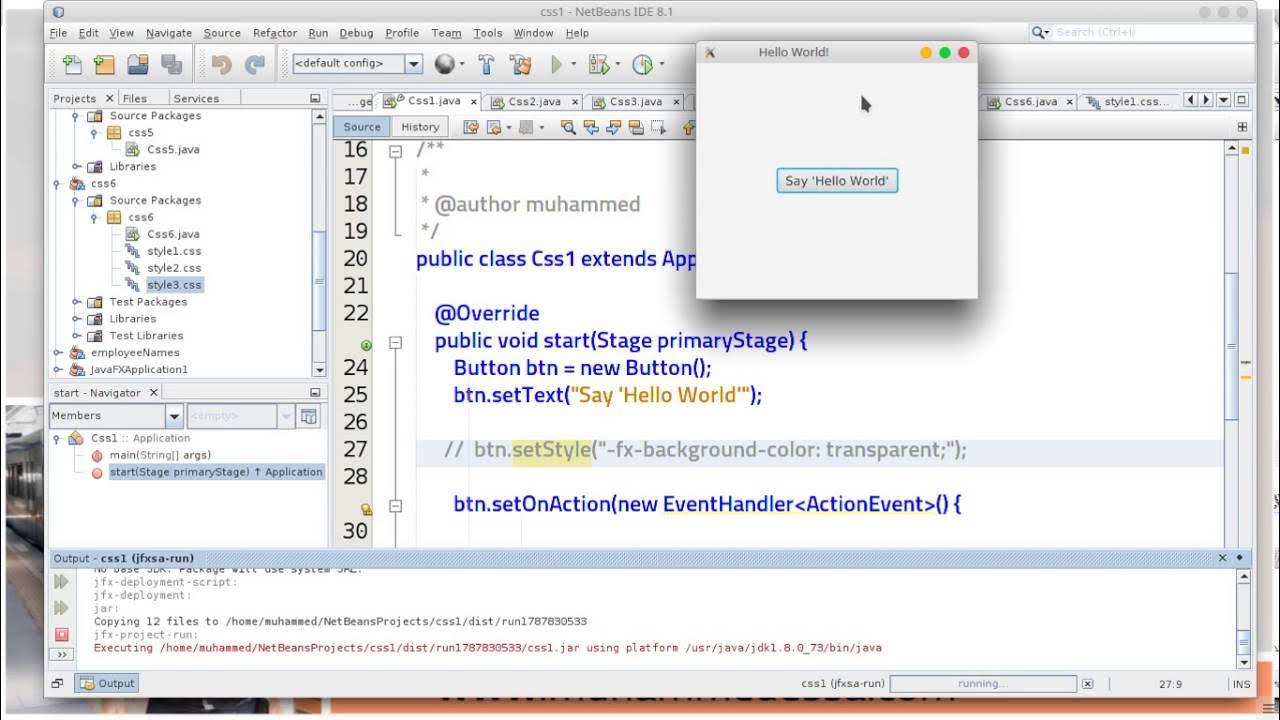
Task: Switch to the Services panel tab
Action: (196, 98)
